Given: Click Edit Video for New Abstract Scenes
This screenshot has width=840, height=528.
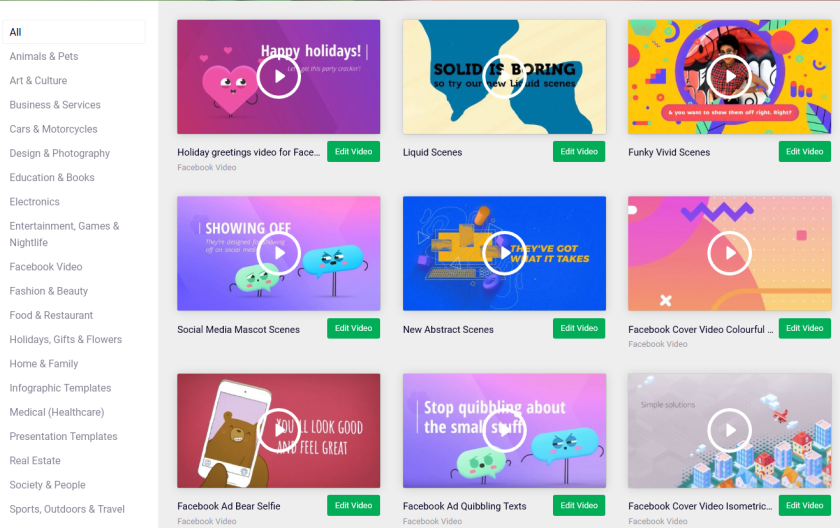Looking at the screenshot, I should point(579,328).
